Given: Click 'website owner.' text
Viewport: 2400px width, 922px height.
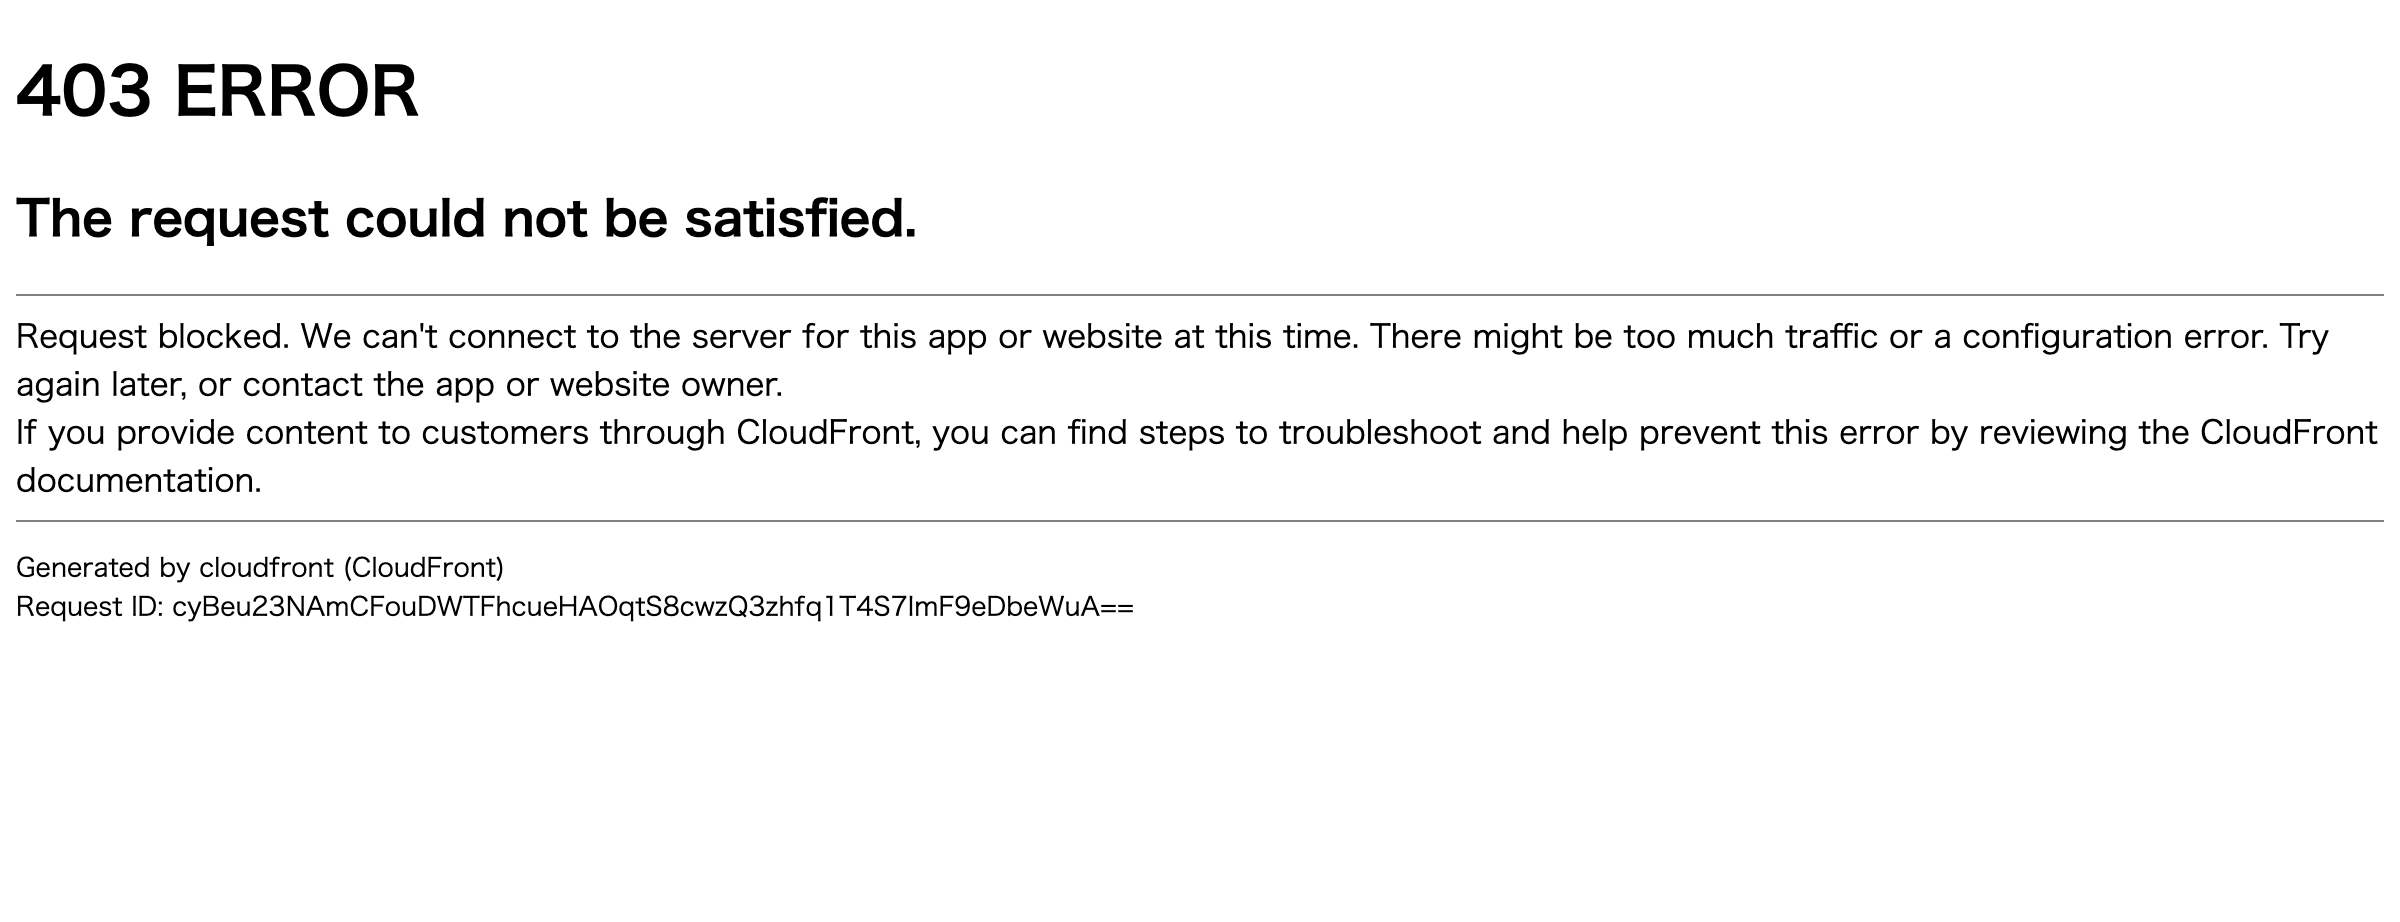Looking at the screenshot, I should click(666, 384).
